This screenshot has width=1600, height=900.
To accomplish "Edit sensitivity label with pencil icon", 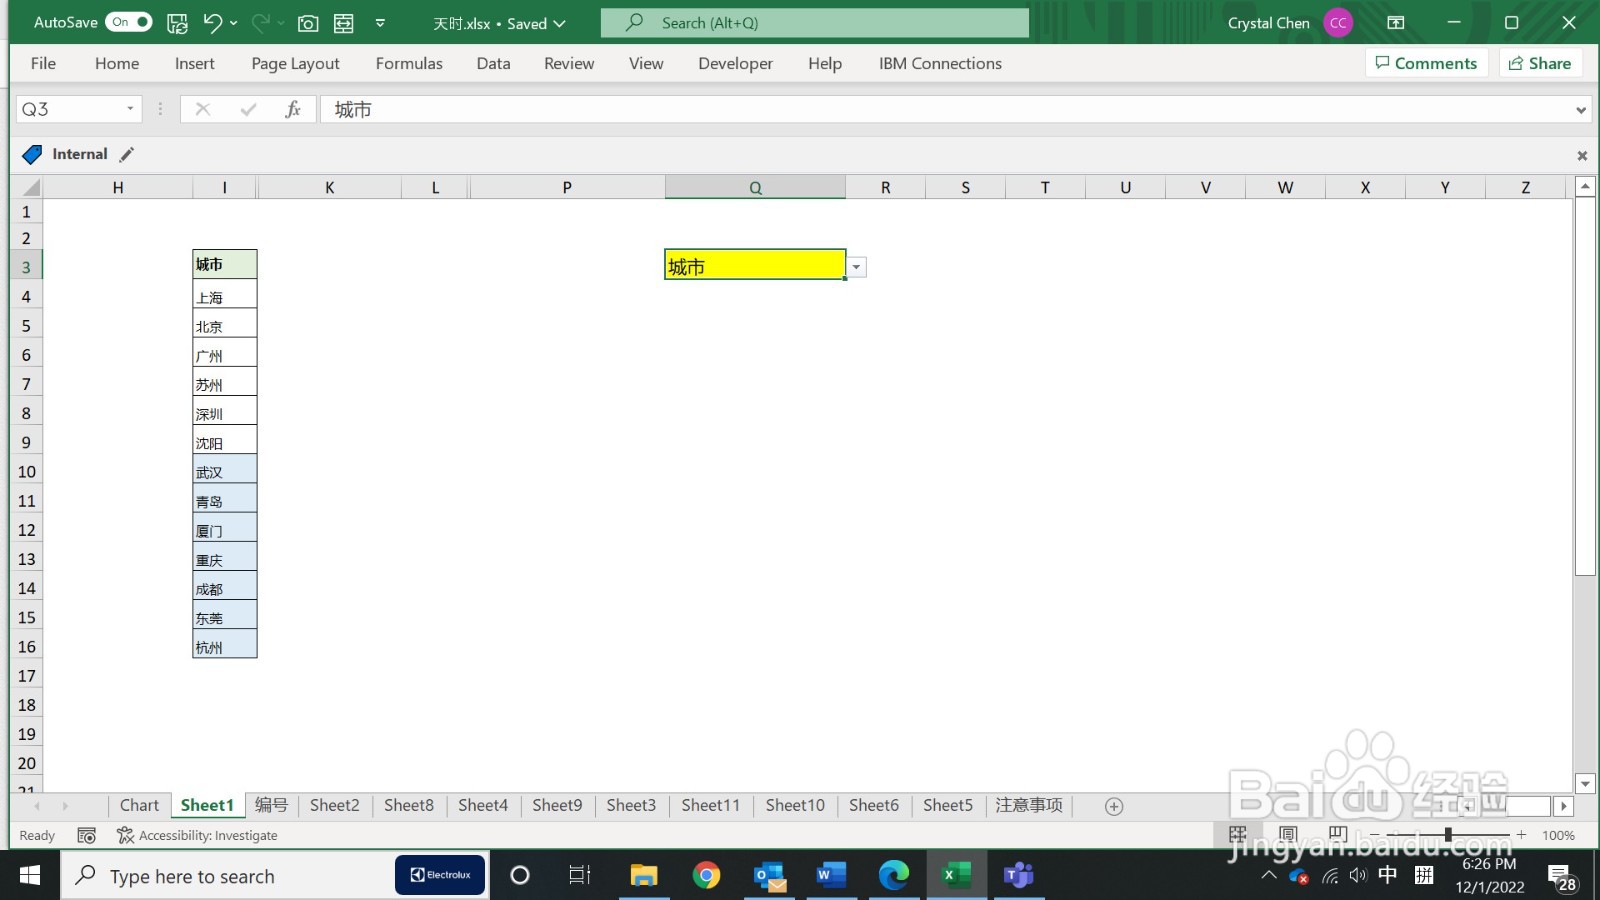I will coord(126,154).
